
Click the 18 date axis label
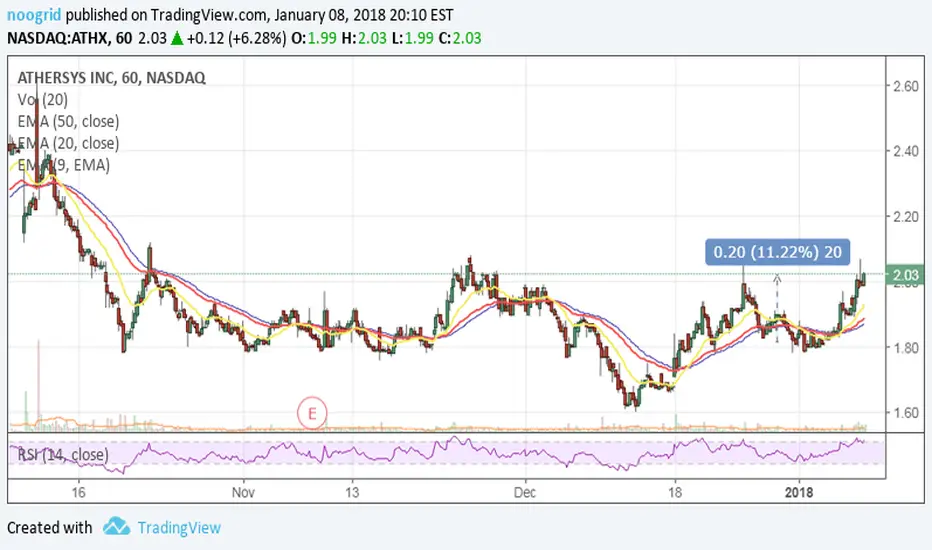[x=675, y=492]
